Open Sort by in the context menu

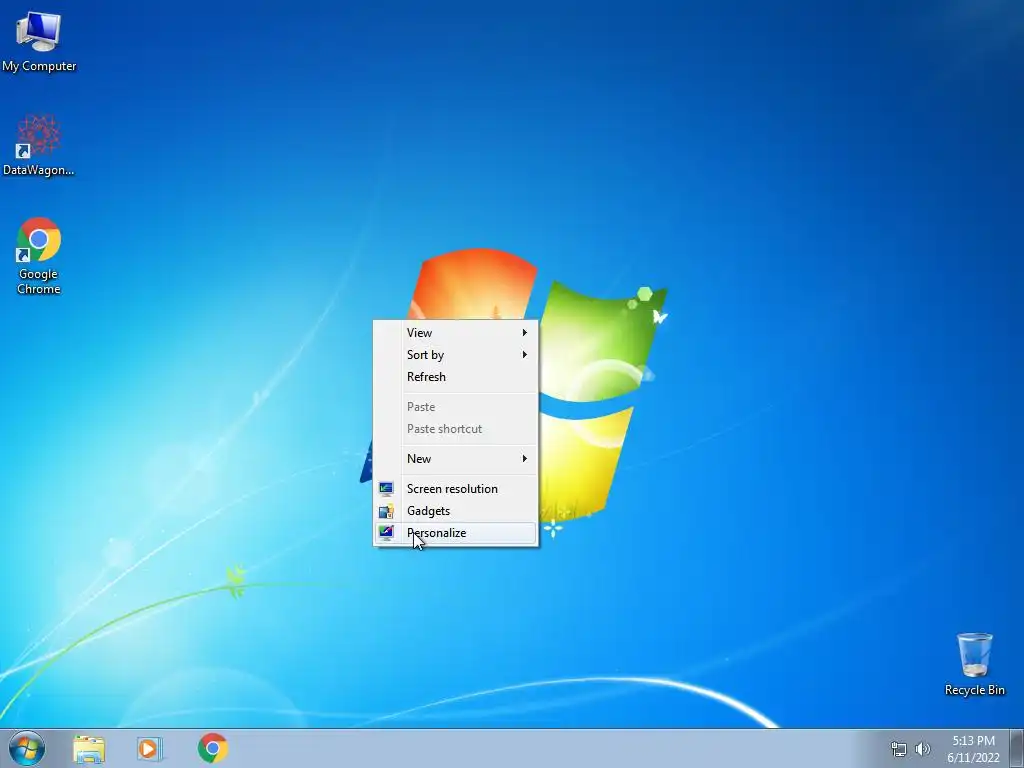[x=456, y=355]
